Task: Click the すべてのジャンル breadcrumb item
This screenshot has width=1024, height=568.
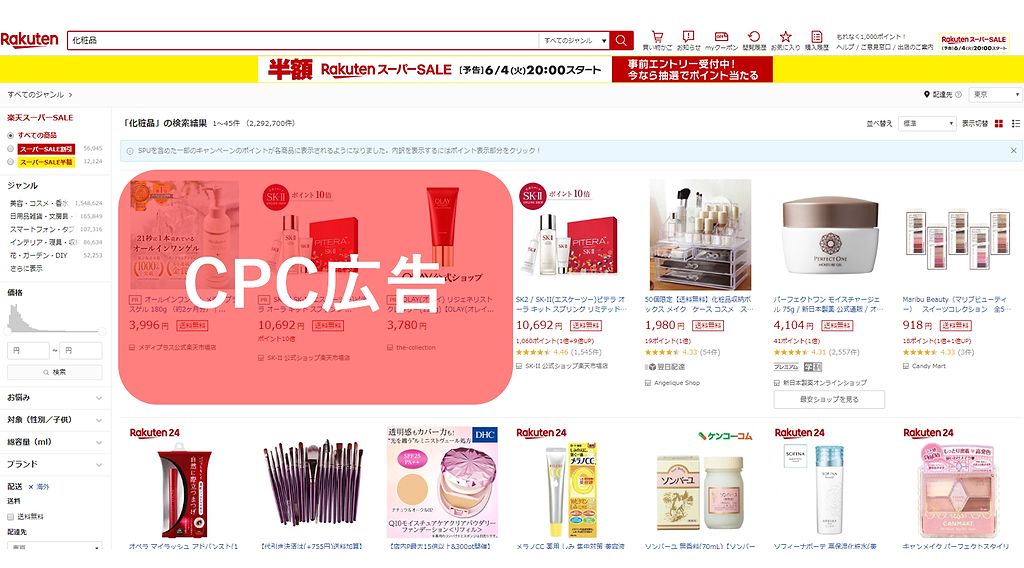Action: tap(36, 95)
